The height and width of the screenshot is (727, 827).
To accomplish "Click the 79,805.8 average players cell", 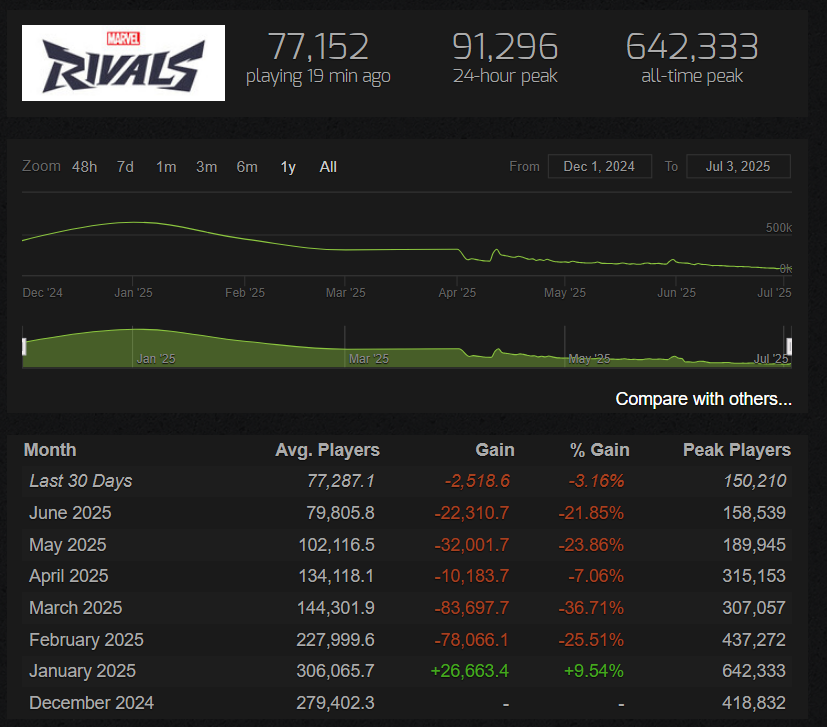I will 340,513.
